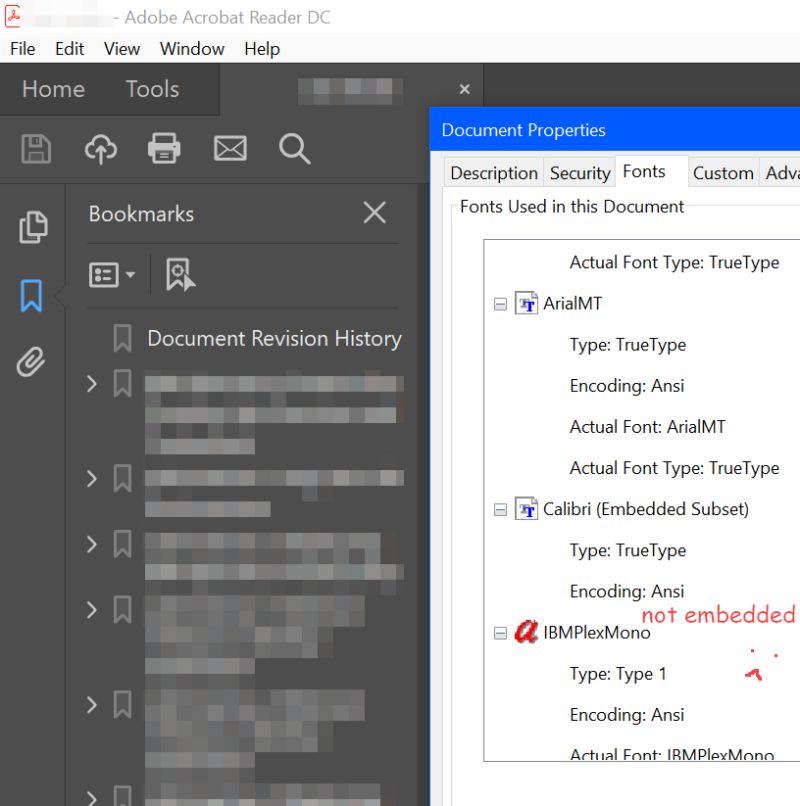Click the Search magnifying glass icon
Image resolution: width=800 pixels, height=806 pixels.
click(294, 148)
